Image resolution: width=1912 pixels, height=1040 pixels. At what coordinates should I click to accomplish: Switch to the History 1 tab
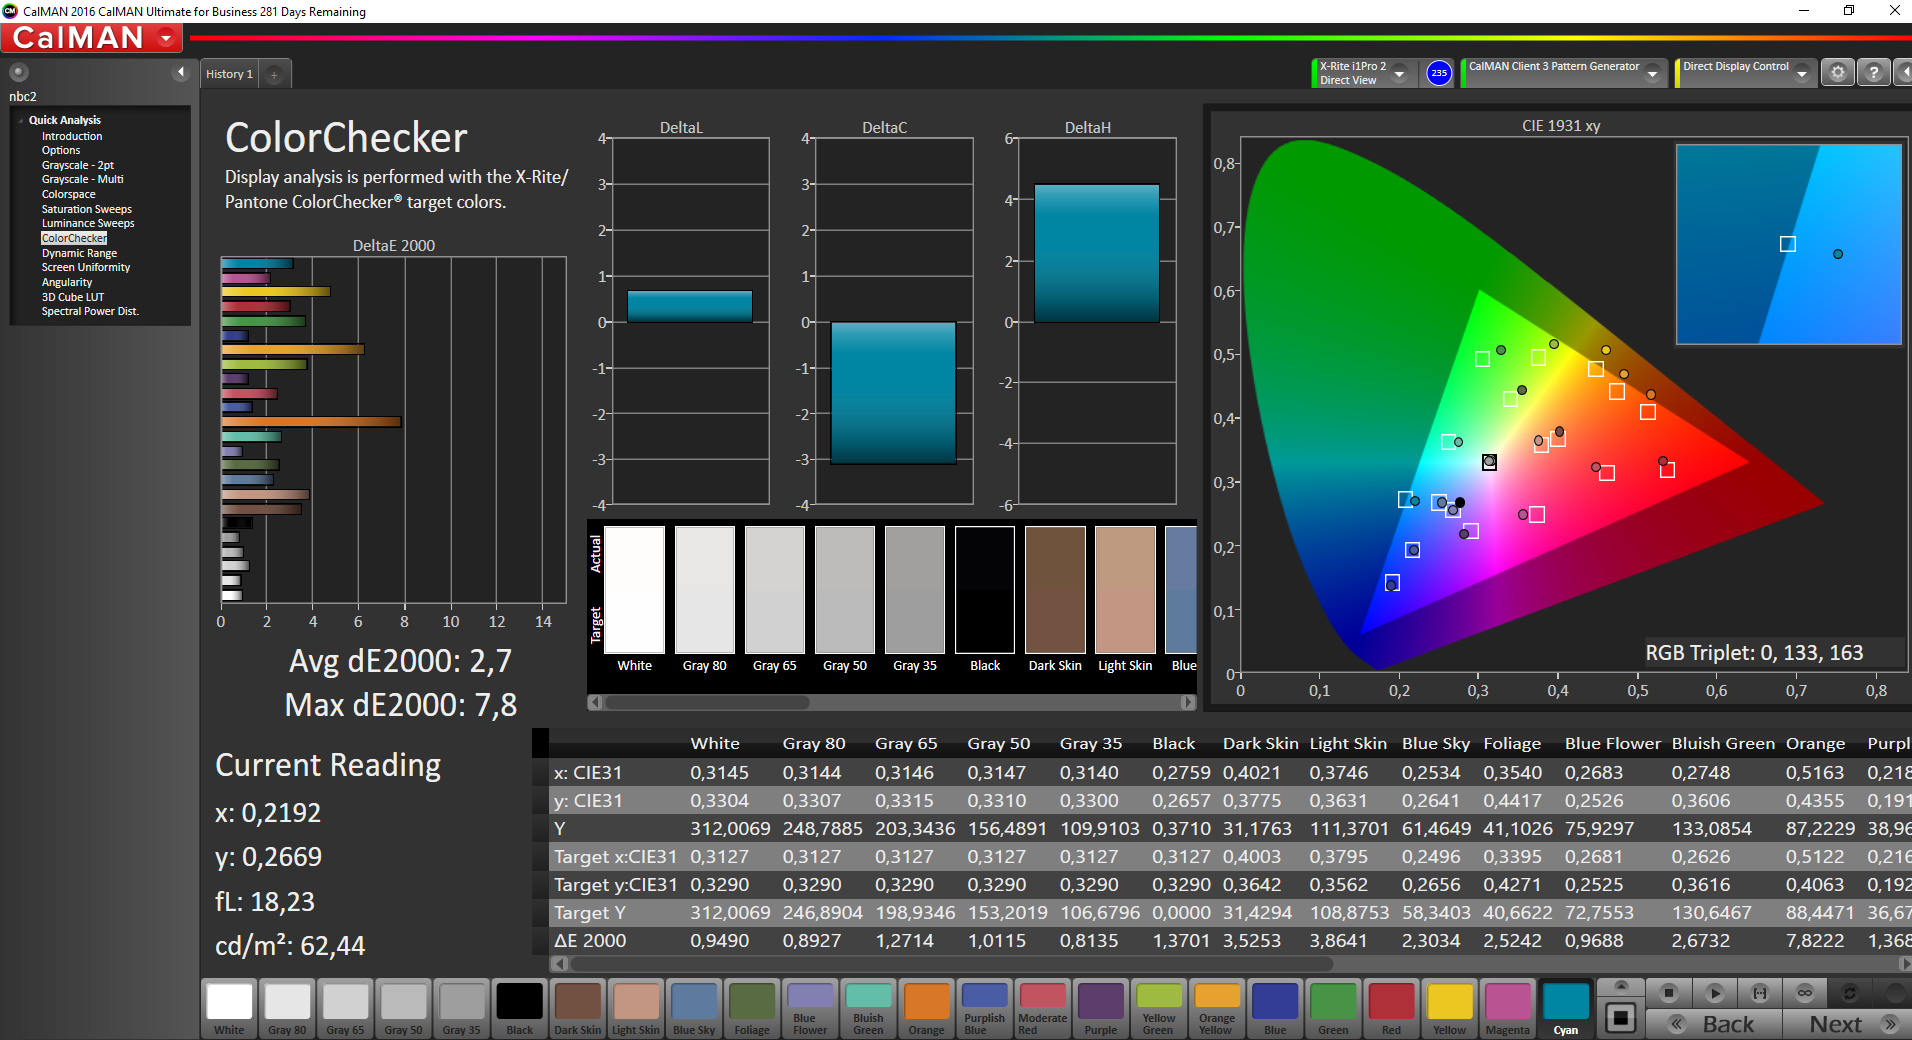point(229,74)
